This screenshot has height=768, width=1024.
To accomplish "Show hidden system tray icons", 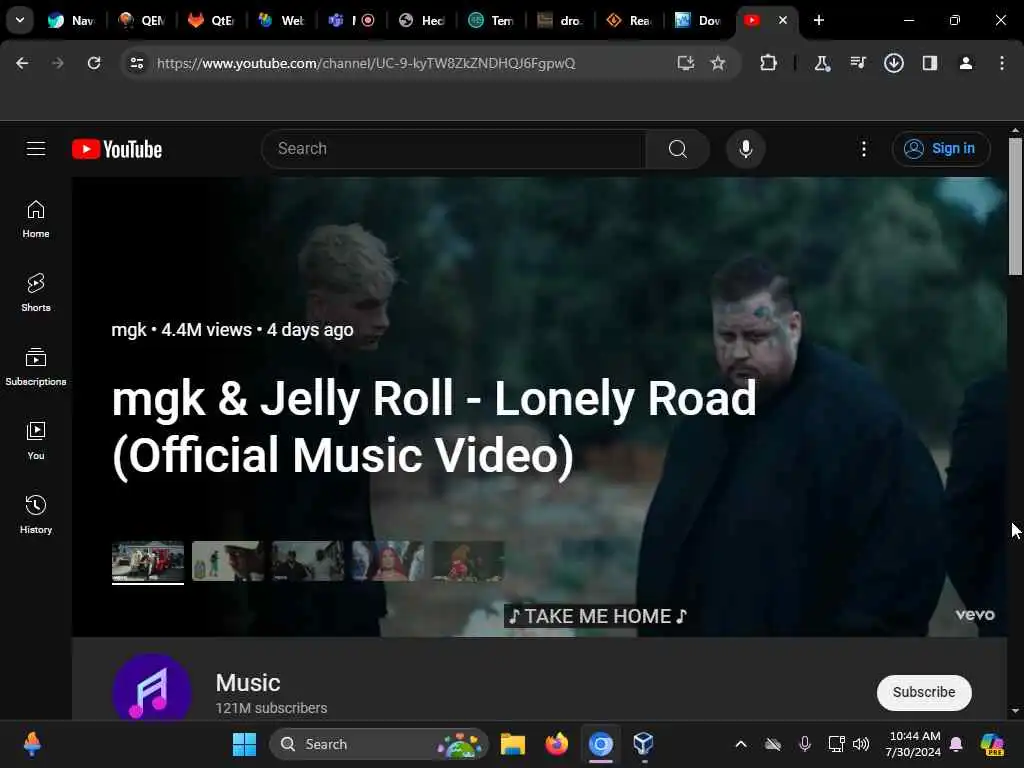I will 741,744.
